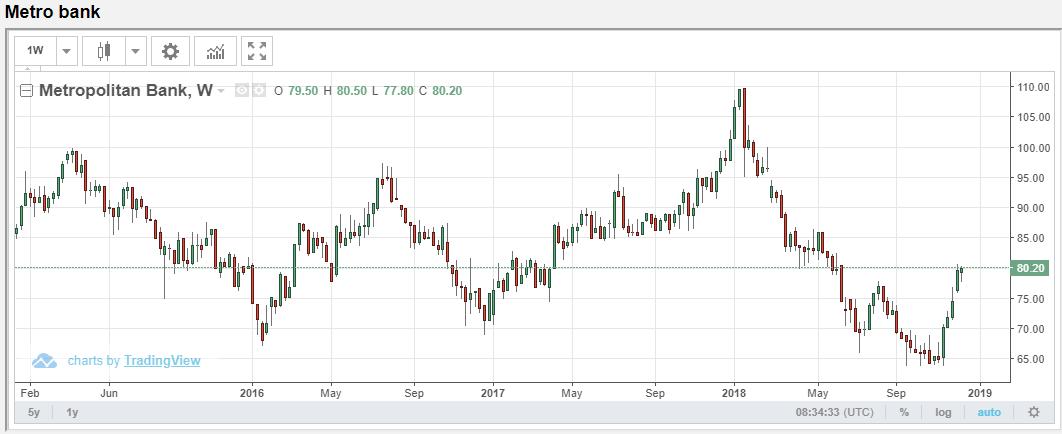Image resolution: width=1062 pixels, height=434 pixels.
Task: Hide the Metropolitan Bank series with eye icon
Action: click(242, 91)
